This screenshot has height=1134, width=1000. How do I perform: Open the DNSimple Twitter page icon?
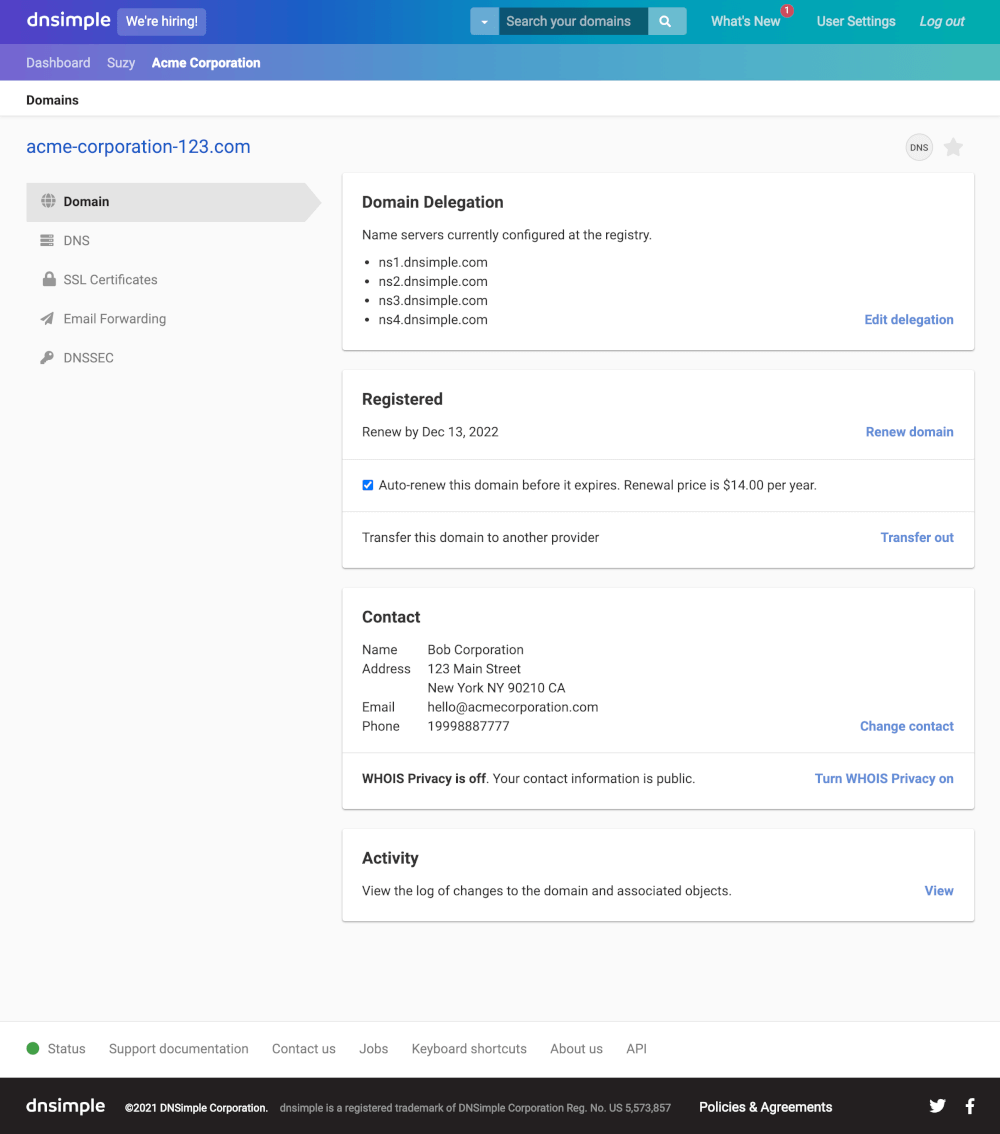(x=937, y=1106)
